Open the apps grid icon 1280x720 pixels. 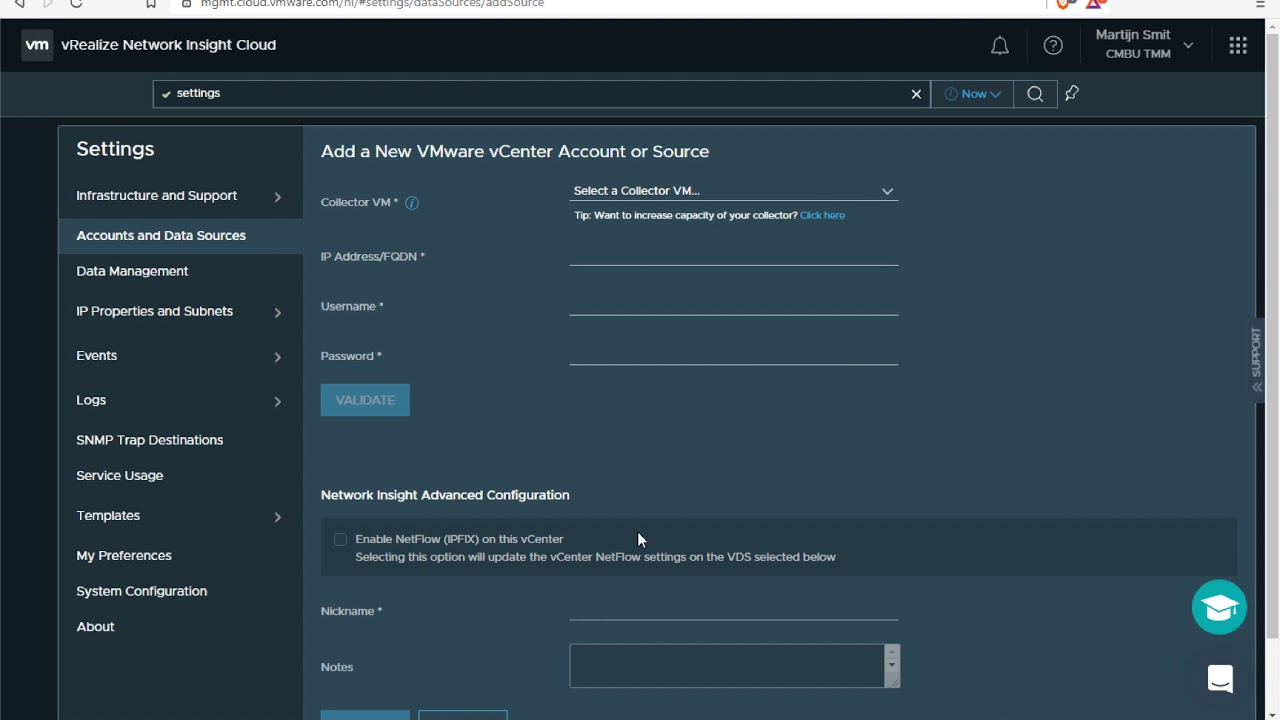point(1238,45)
